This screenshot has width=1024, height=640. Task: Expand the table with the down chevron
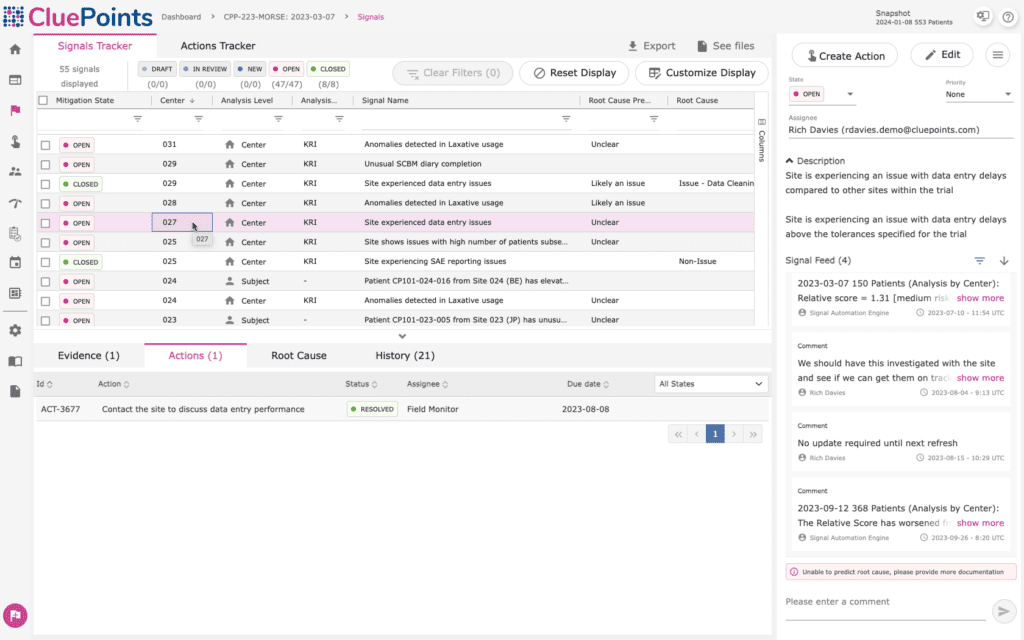[402, 336]
